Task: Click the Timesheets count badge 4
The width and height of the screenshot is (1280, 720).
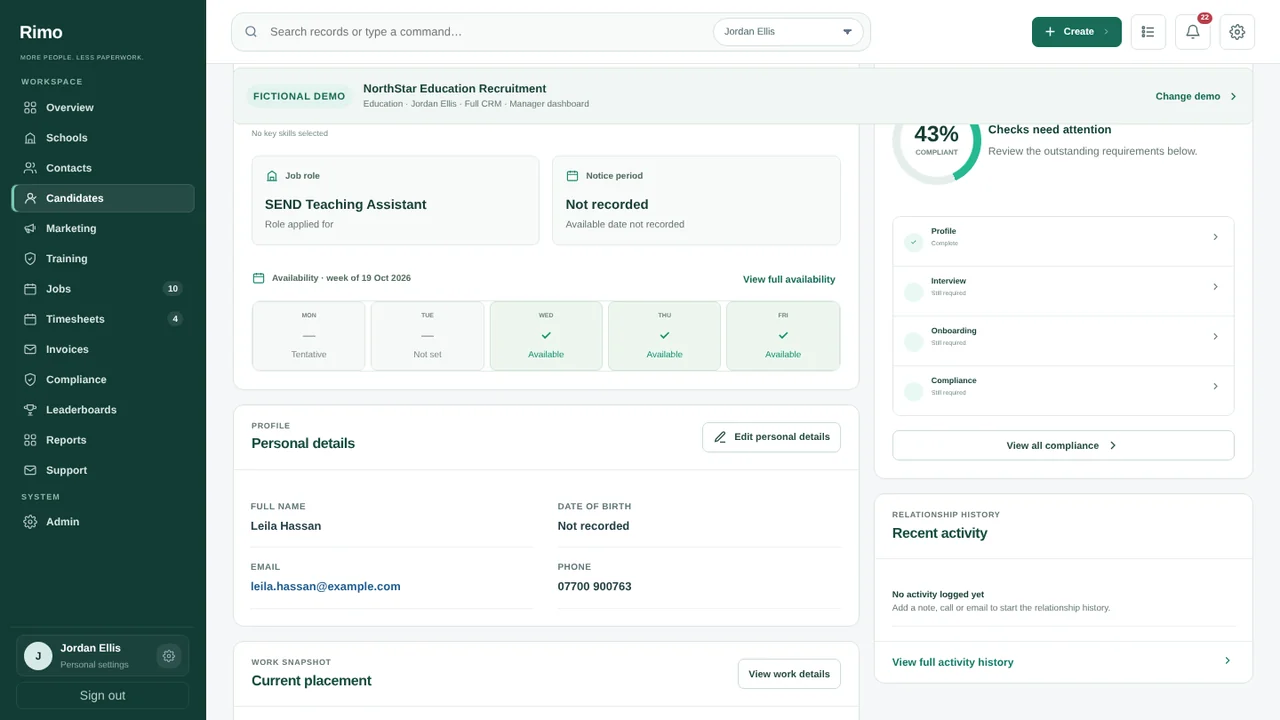Action: (x=175, y=319)
